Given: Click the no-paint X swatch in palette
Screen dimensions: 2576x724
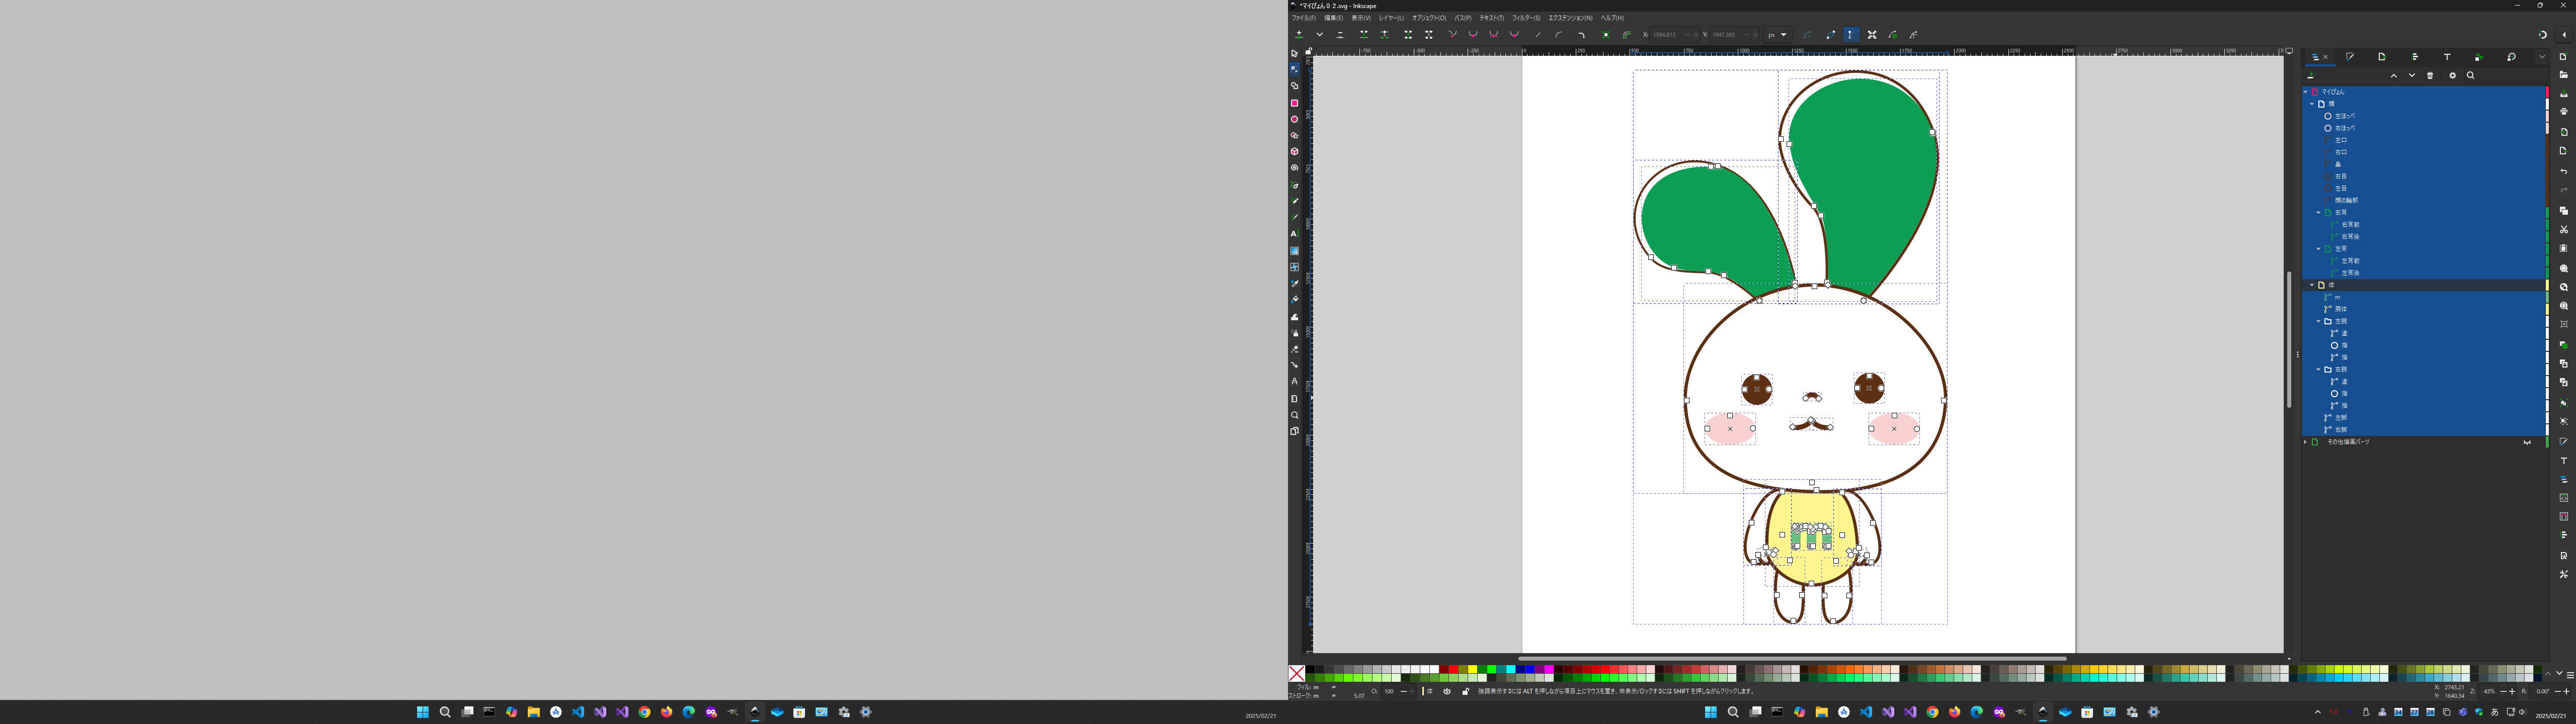Looking at the screenshot, I should pos(1296,673).
